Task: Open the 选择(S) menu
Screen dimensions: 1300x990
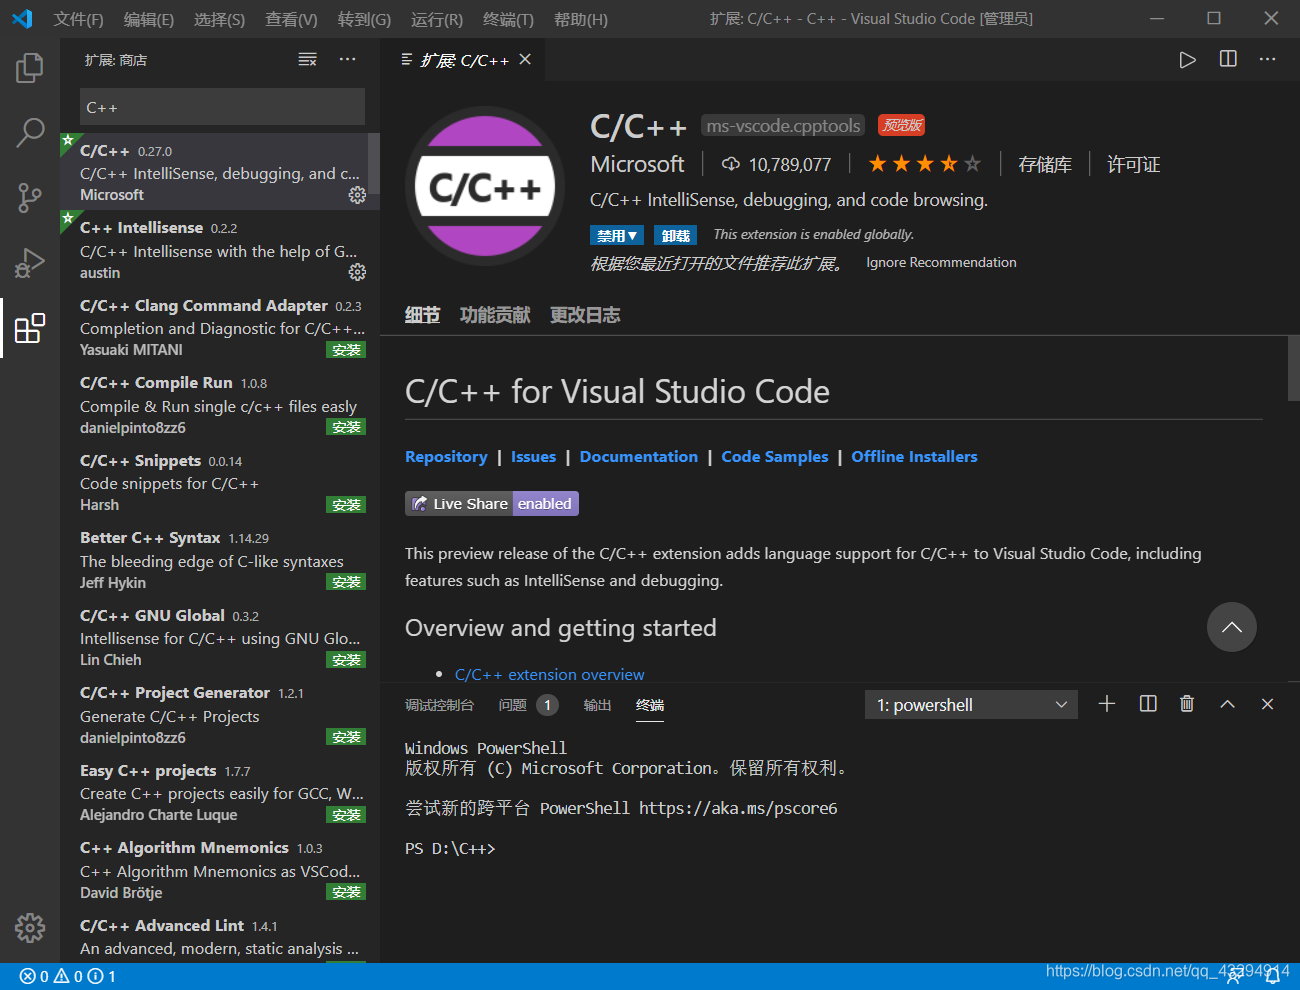Action: click(219, 19)
